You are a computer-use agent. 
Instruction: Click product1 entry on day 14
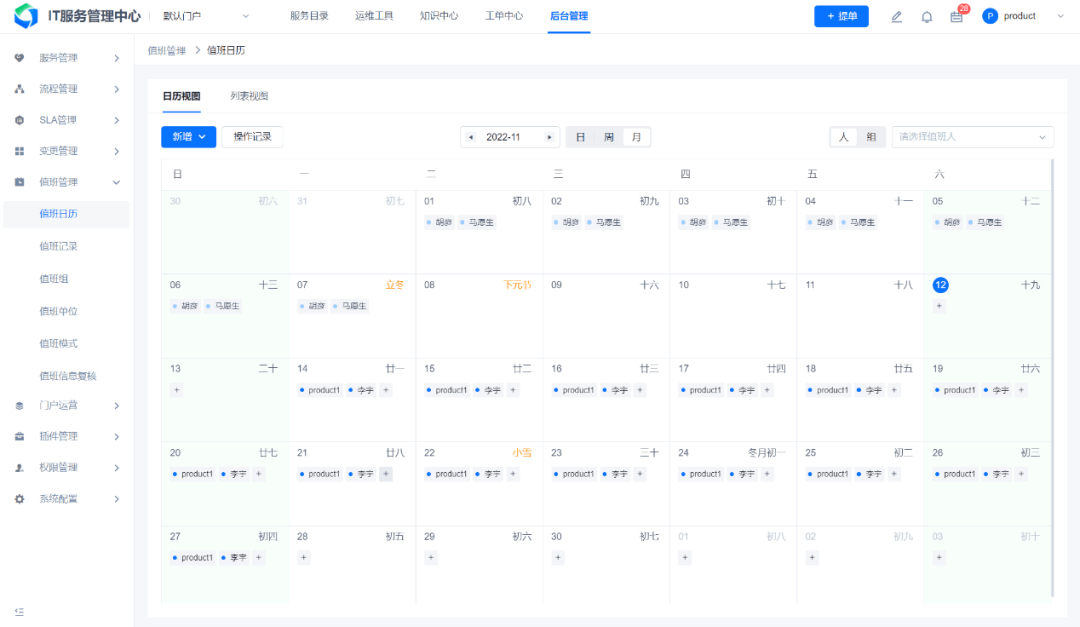click(x=320, y=390)
